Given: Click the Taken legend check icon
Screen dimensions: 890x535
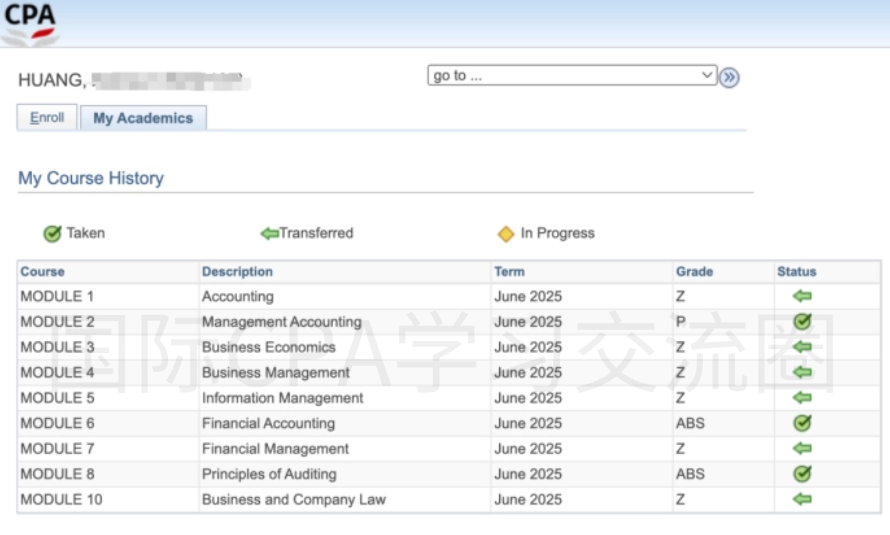Looking at the screenshot, I should [x=52, y=234].
